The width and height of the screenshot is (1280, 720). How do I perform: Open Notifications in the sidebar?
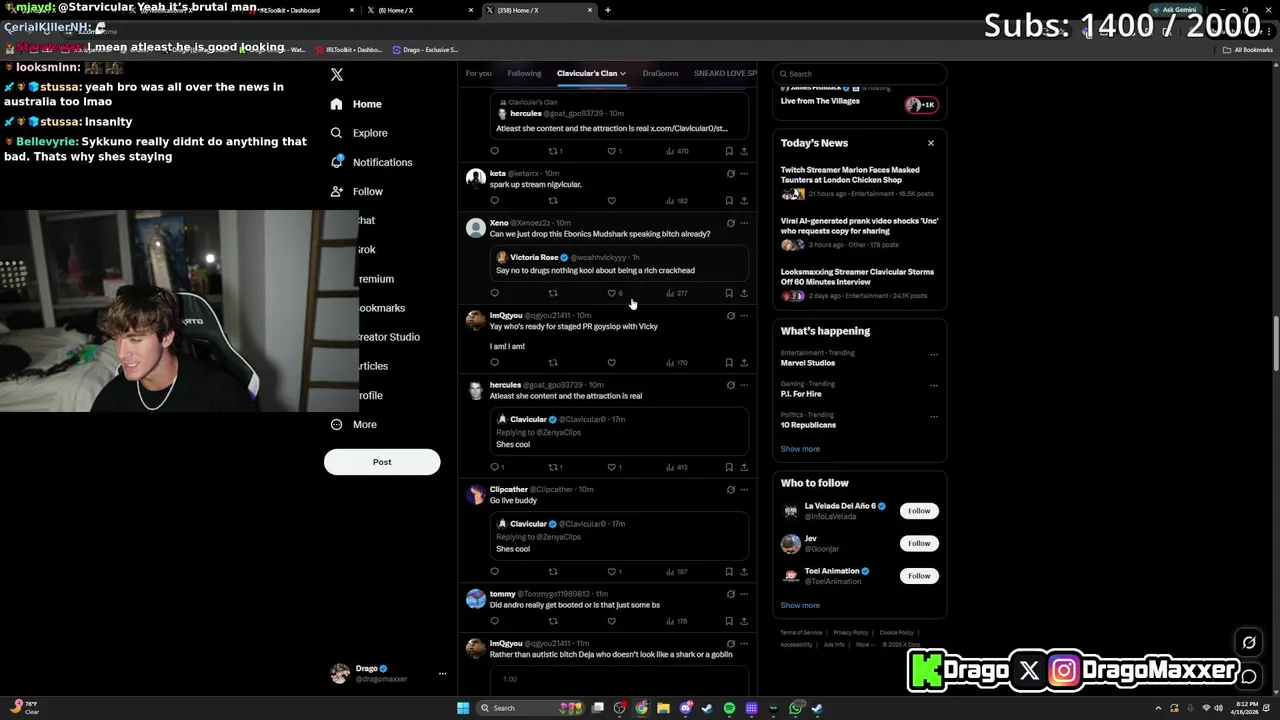point(370,162)
